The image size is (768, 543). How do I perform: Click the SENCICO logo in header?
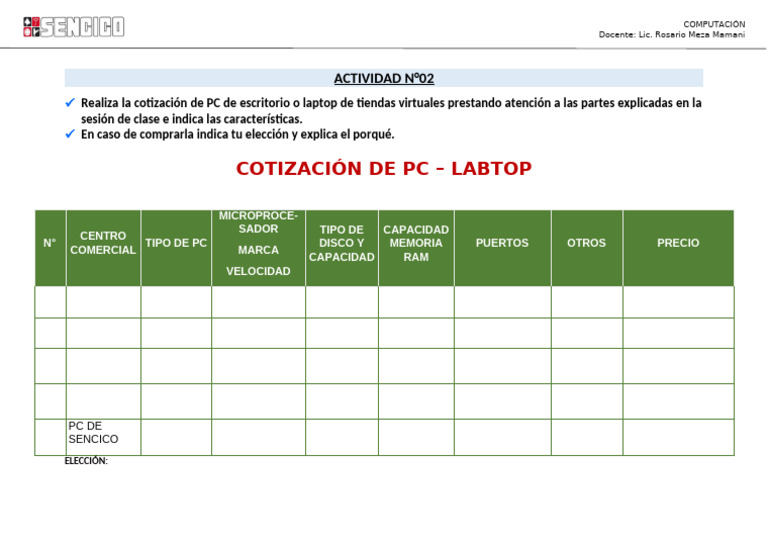(73, 27)
